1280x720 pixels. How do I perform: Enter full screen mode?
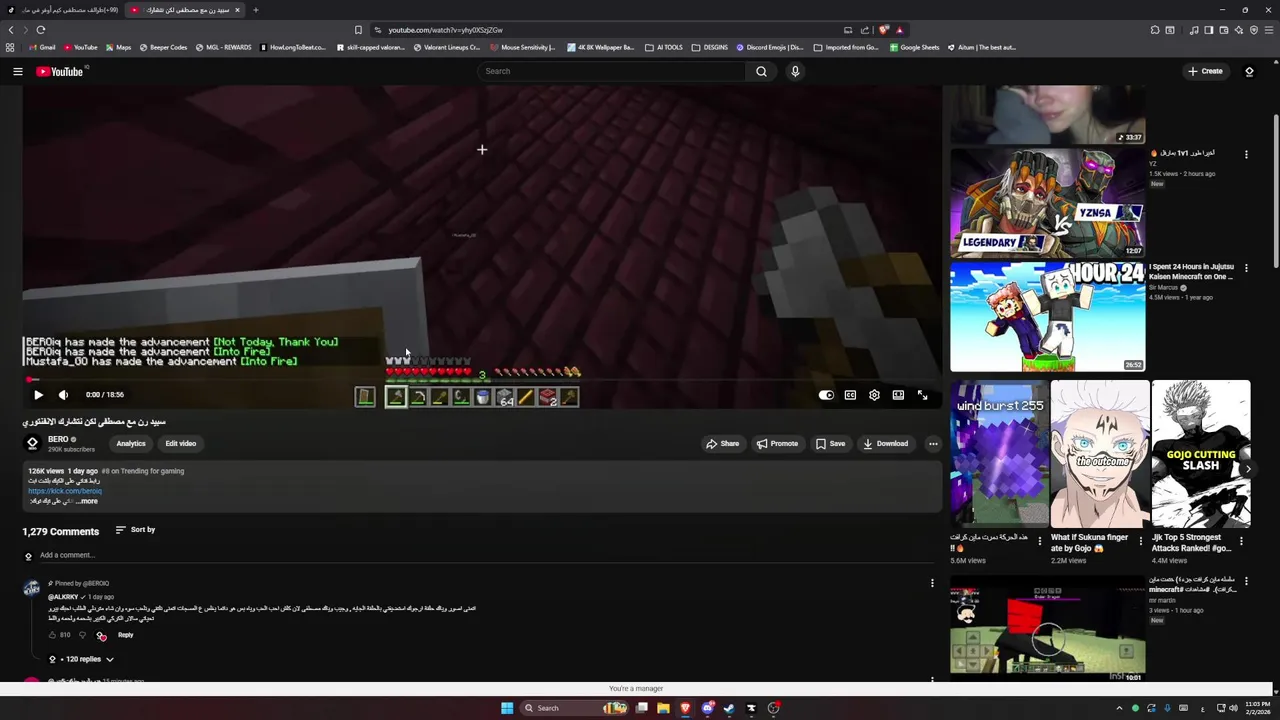pos(922,395)
